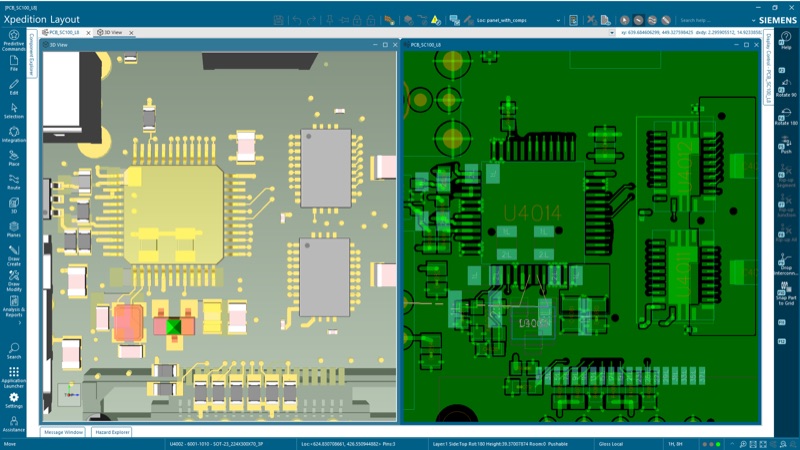
Task: Open Analysis & Reports
Action: [14, 306]
